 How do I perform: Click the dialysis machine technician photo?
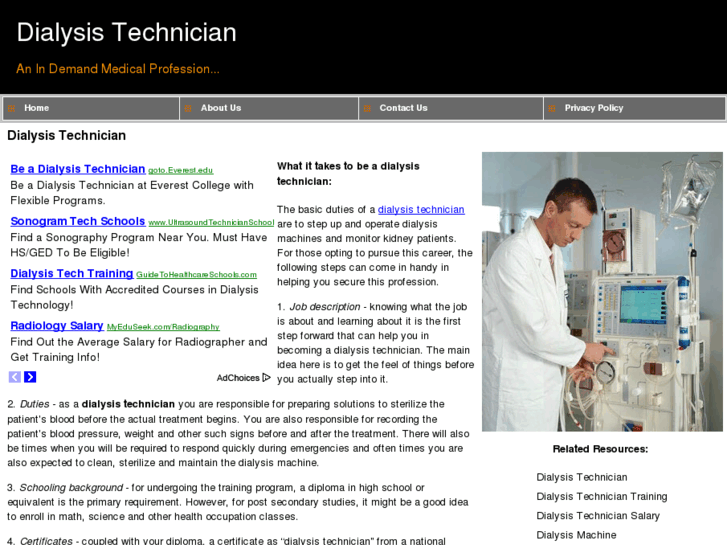pos(602,292)
